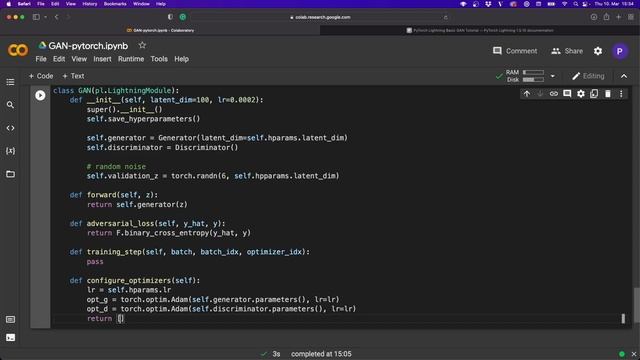Viewport: 640px width, 360px height.
Task: Click 'self.save_hyperparameters()' line
Action: point(143,119)
